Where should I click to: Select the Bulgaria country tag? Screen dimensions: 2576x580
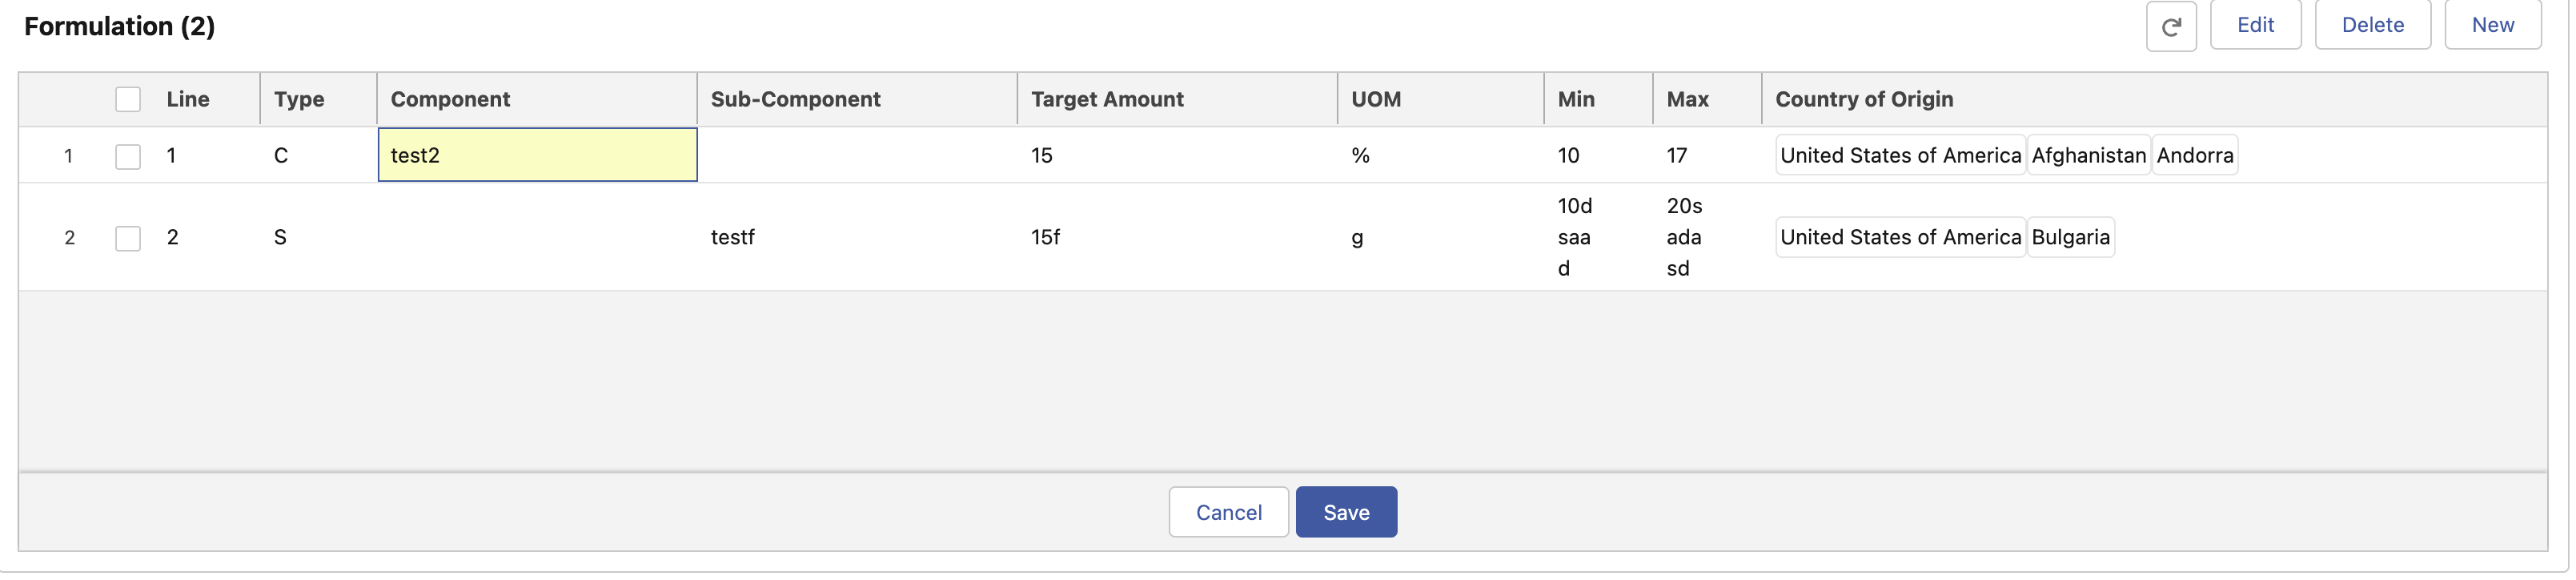pyautogui.click(x=2070, y=237)
